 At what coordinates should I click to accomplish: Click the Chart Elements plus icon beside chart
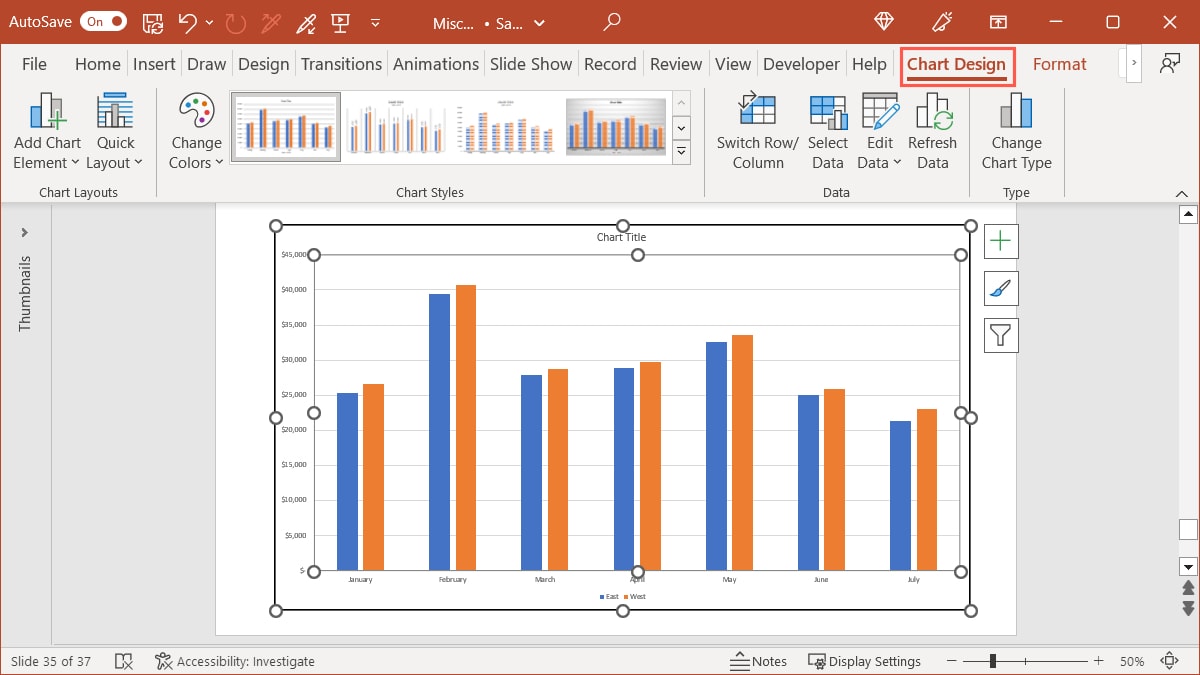pos(1000,240)
